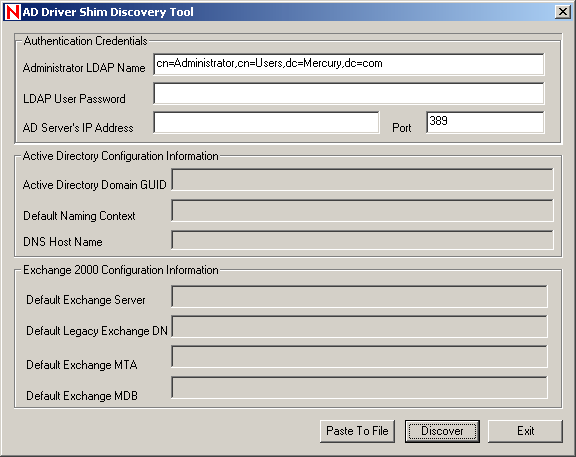Click the "Port" label
This screenshot has height=457, width=576.
click(x=402, y=128)
